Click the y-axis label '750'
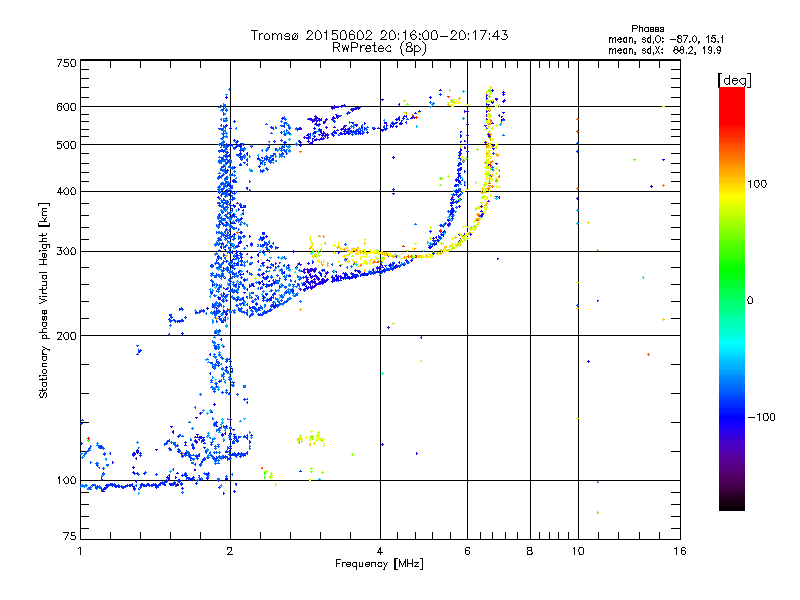The height and width of the screenshot is (600, 800). [x=66, y=63]
